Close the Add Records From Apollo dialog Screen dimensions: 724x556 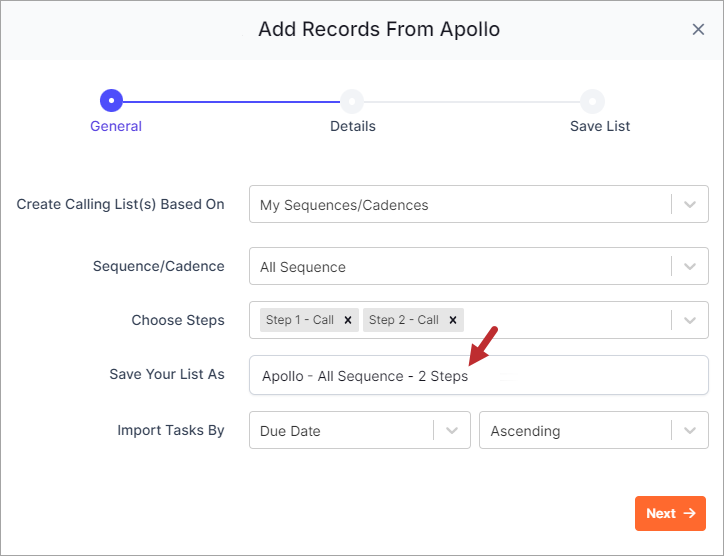(x=698, y=30)
